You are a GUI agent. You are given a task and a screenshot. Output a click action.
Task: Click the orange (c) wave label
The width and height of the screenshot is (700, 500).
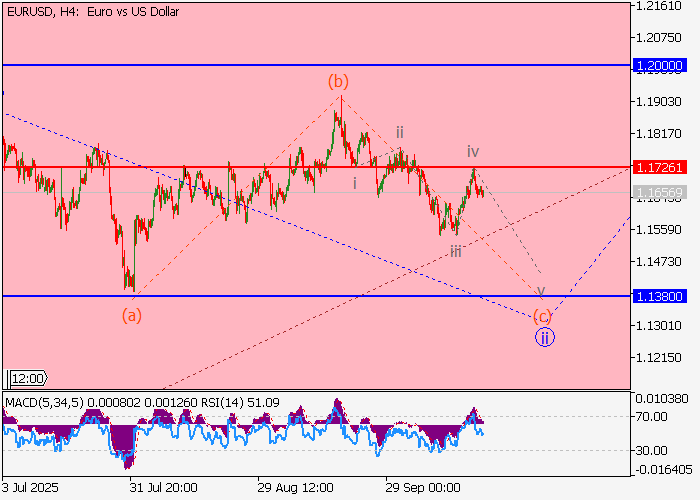point(542,316)
